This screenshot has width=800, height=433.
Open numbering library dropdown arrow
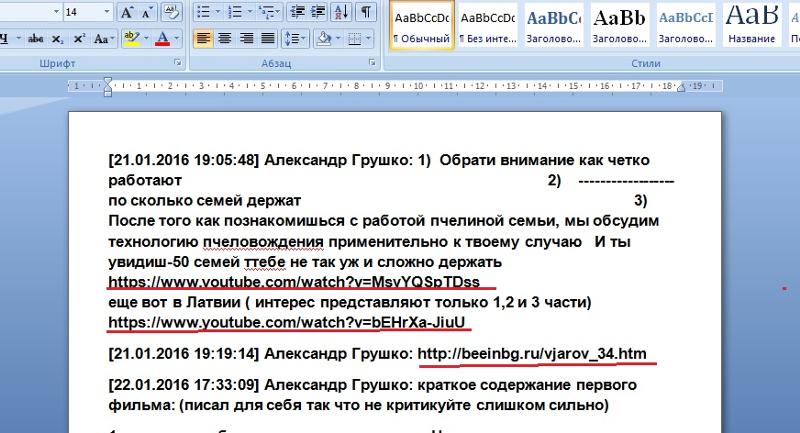click(249, 12)
